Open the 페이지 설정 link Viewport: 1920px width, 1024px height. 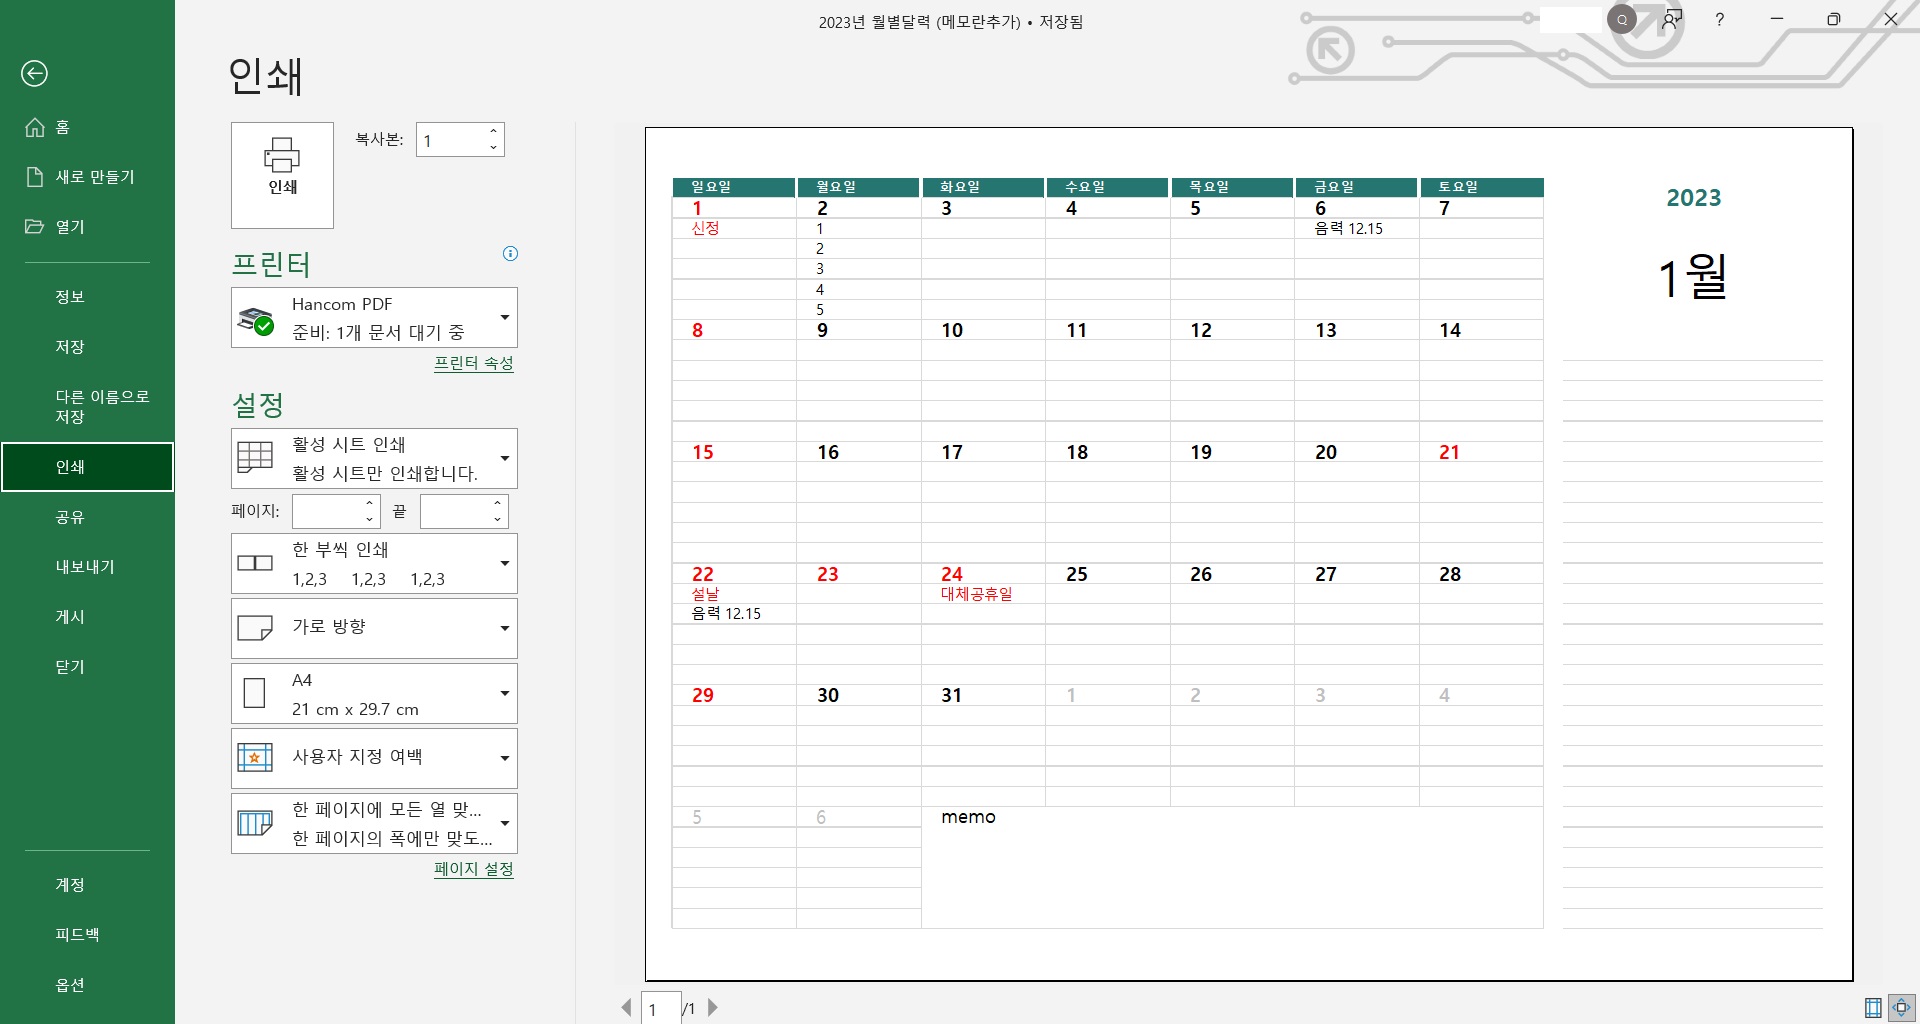tap(474, 869)
